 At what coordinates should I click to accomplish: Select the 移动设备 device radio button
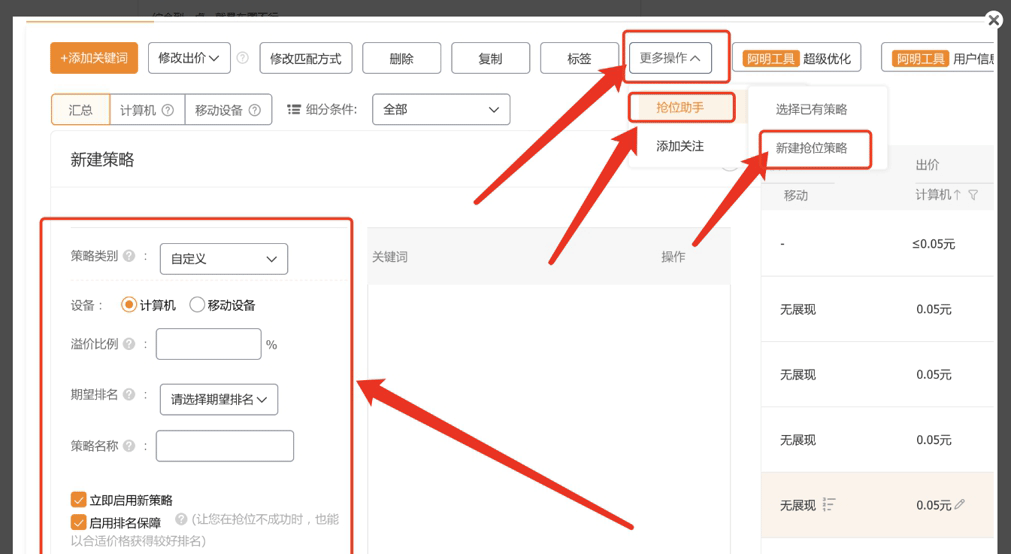tap(197, 305)
